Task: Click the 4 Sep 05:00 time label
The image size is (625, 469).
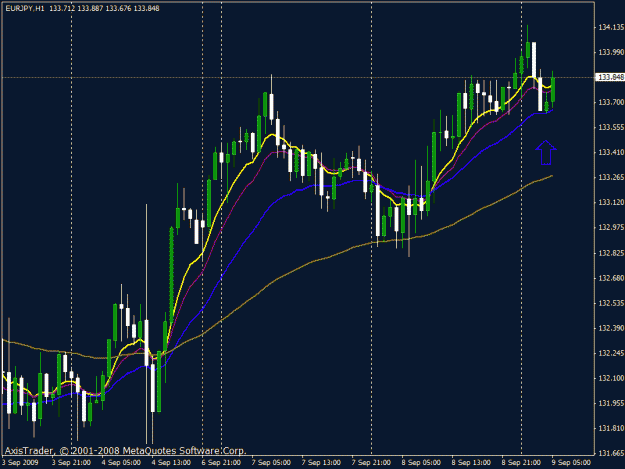Action: pyautogui.click(x=121, y=463)
